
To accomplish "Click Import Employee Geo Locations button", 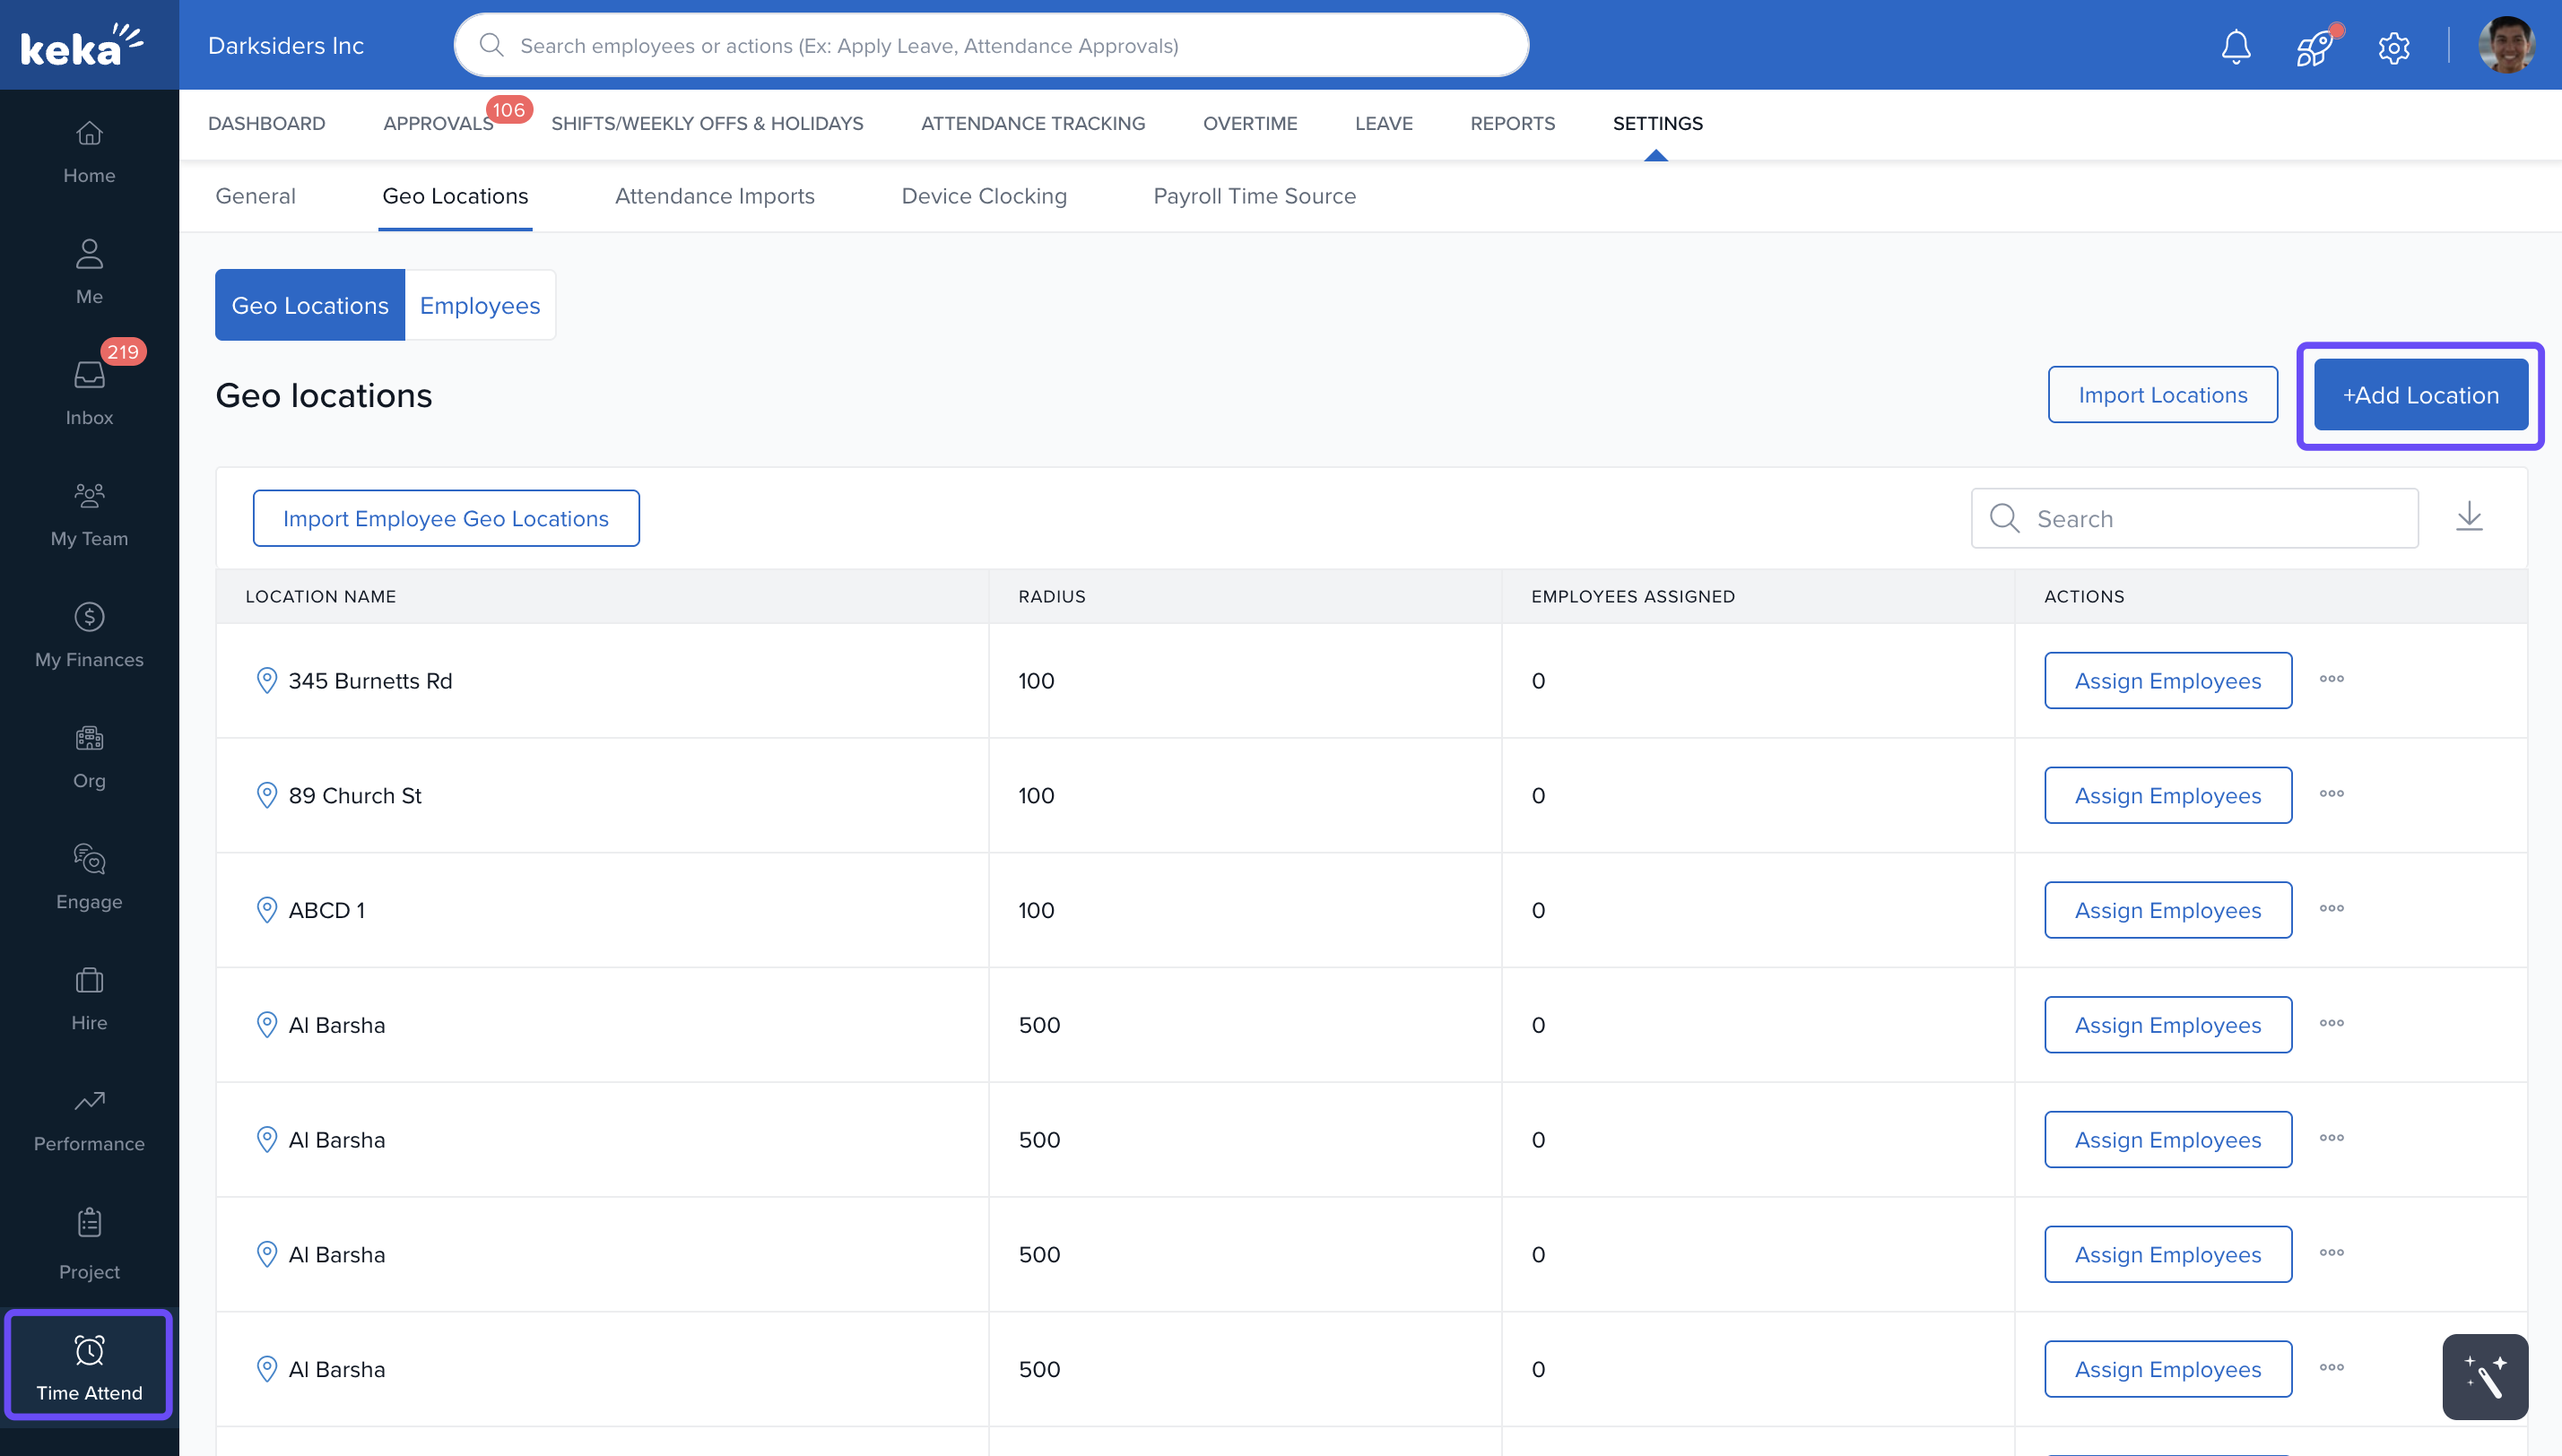I will [445, 518].
